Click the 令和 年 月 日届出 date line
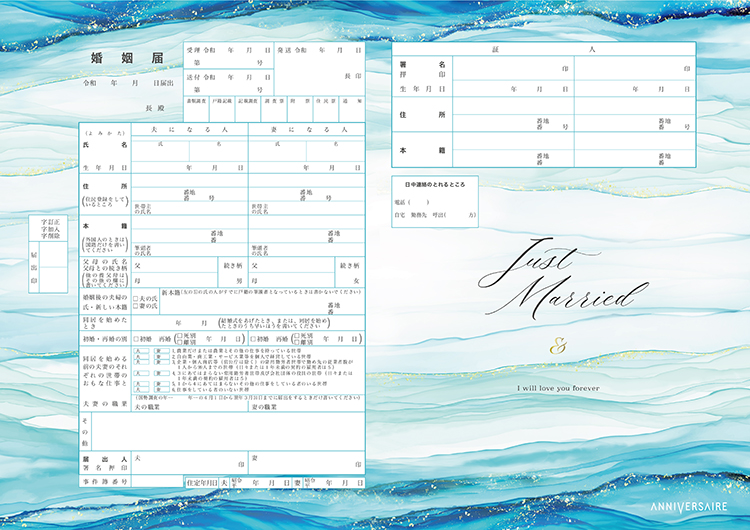 coord(128,83)
